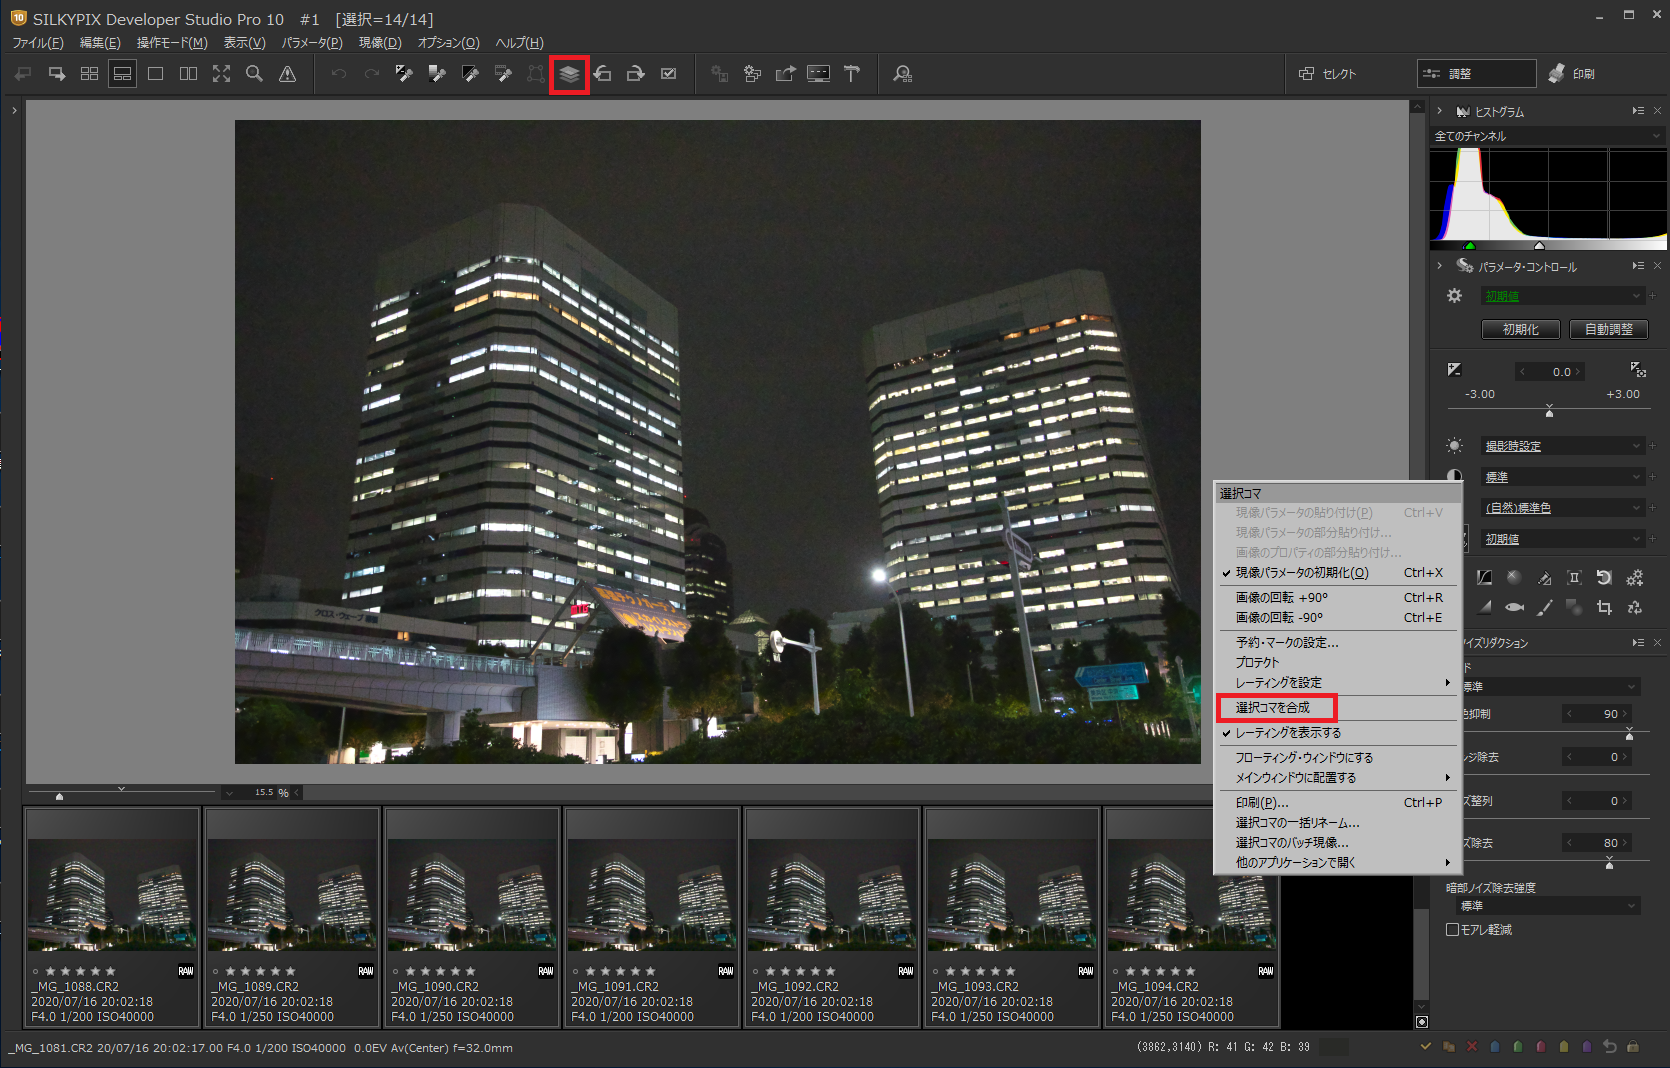1670x1068 pixels.
Task: Open batch development settings gear icon
Action: [752, 74]
